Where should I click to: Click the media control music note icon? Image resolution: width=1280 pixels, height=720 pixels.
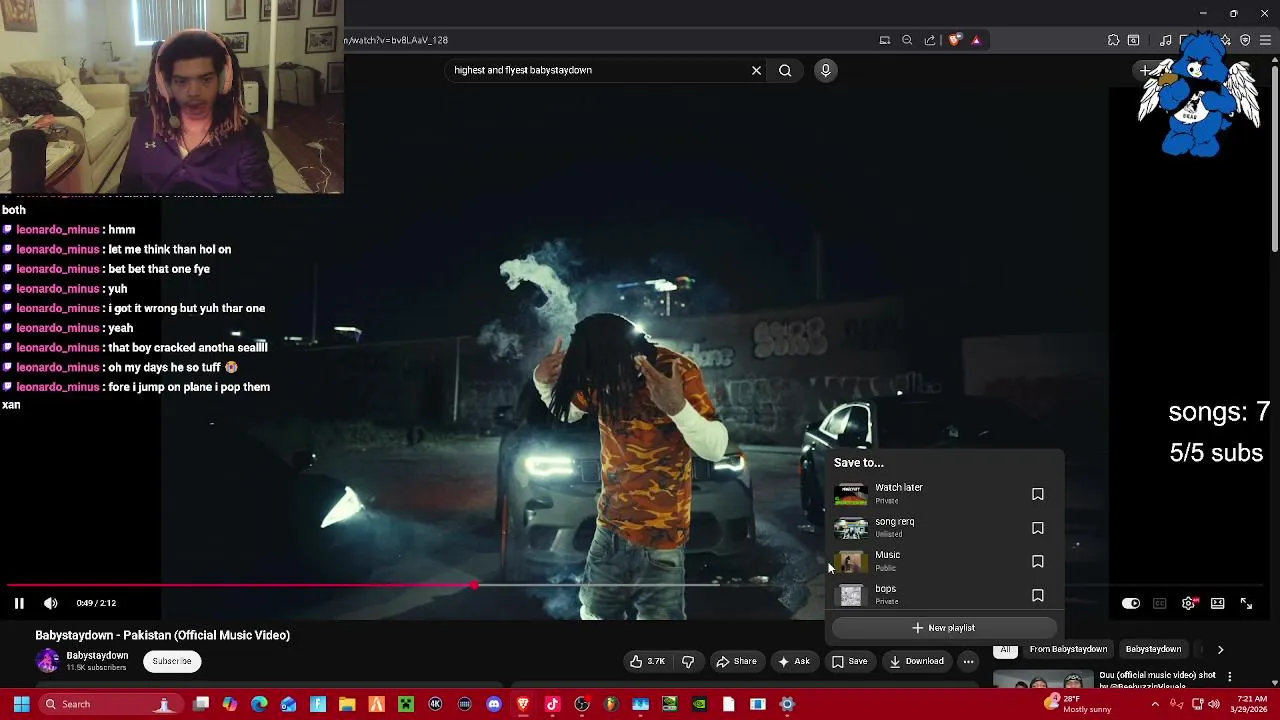pos(1165,40)
